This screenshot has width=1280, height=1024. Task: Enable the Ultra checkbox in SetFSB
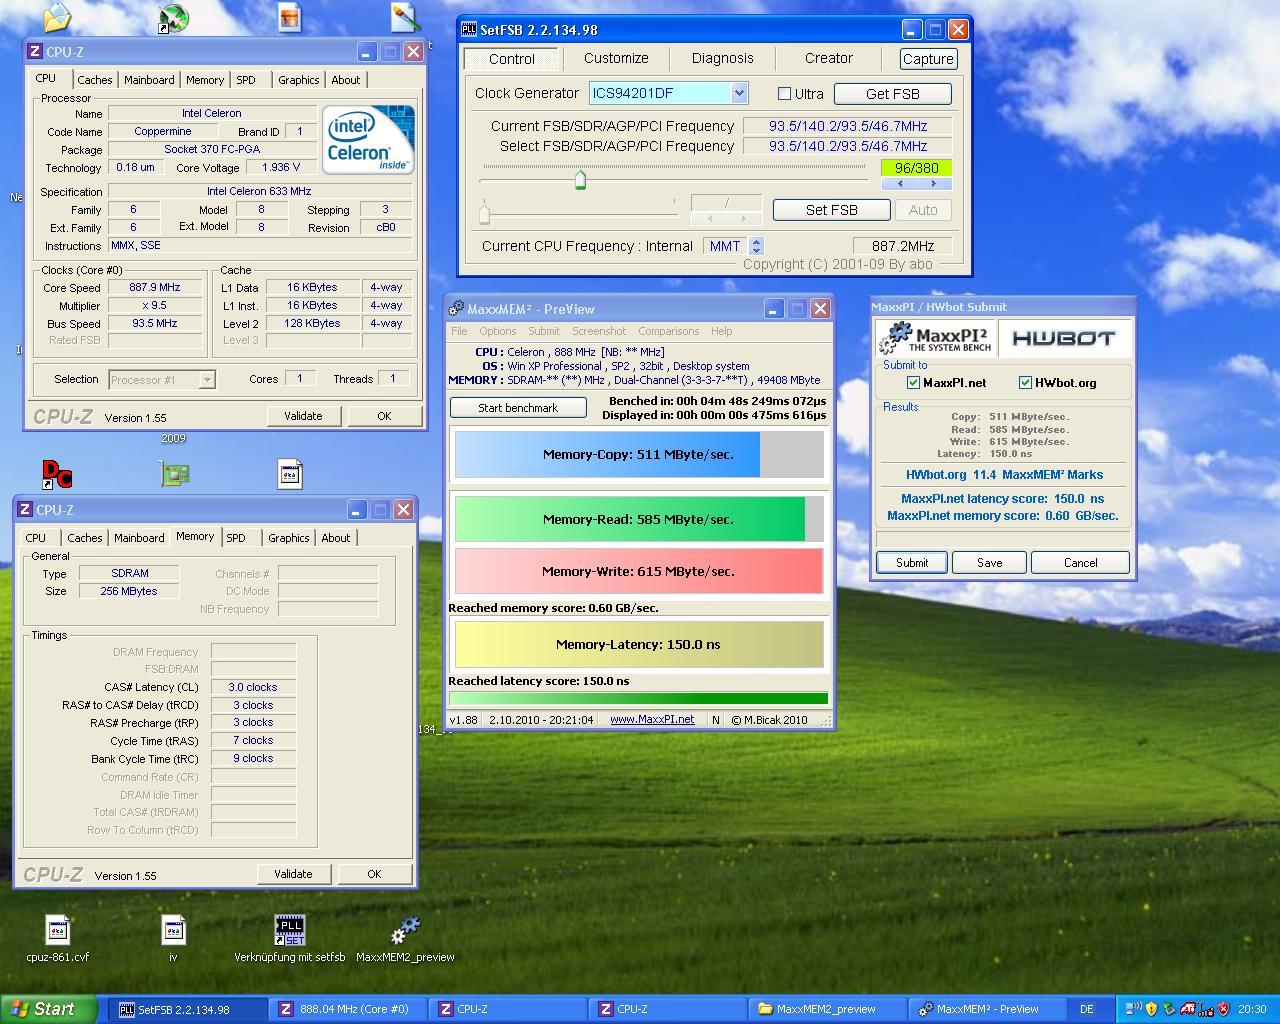[785, 94]
